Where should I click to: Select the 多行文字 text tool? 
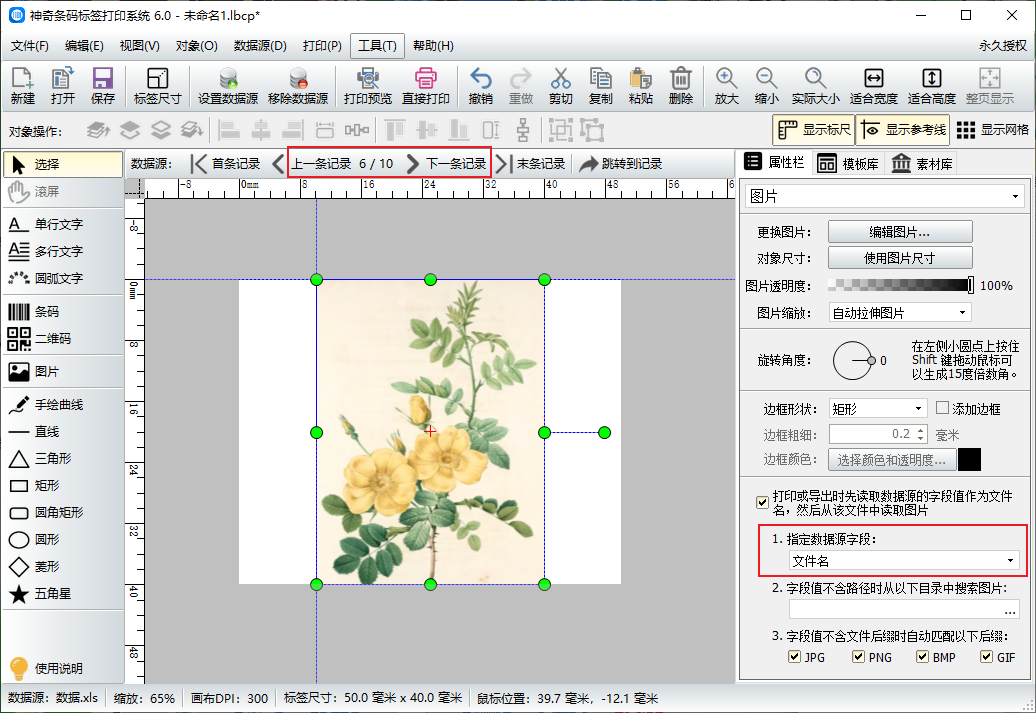tap(63, 251)
